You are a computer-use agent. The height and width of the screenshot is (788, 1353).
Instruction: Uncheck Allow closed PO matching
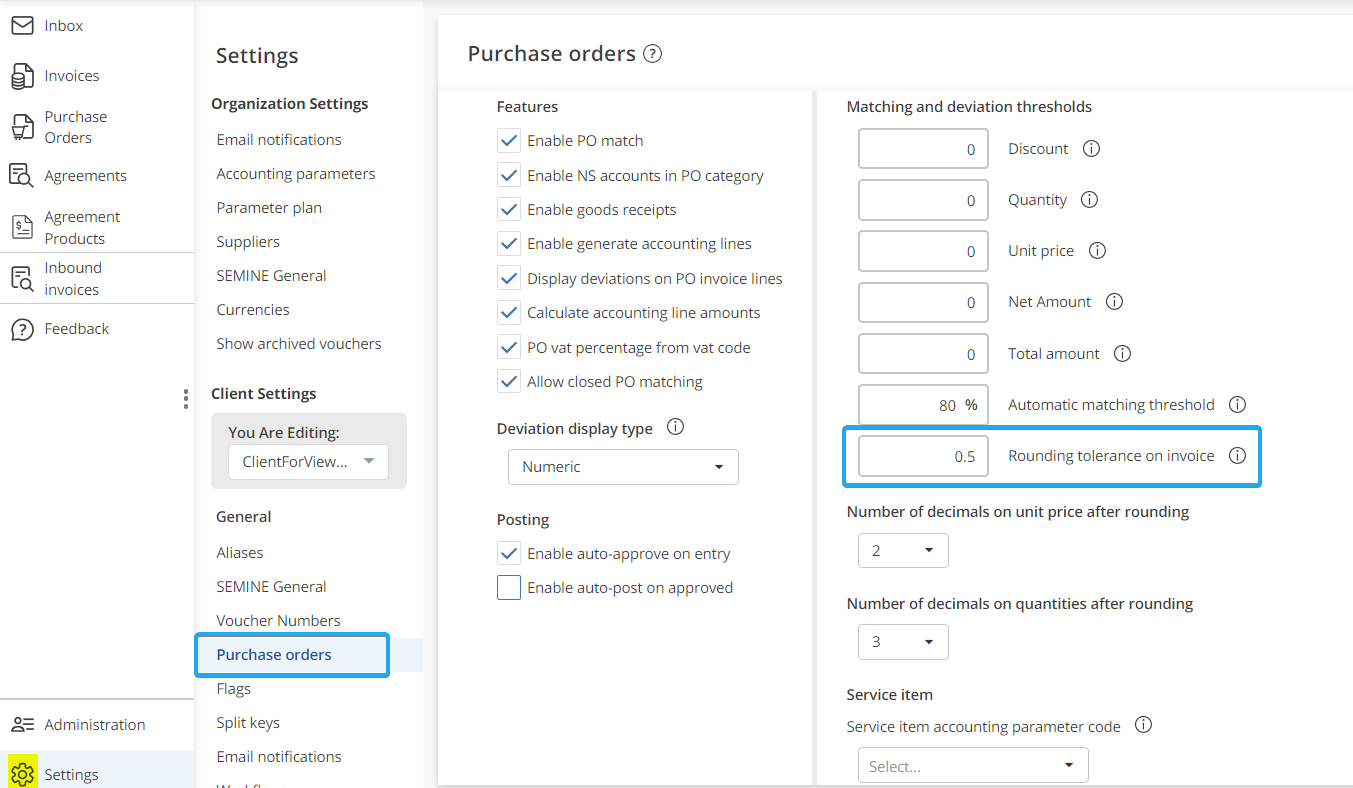coord(509,382)
